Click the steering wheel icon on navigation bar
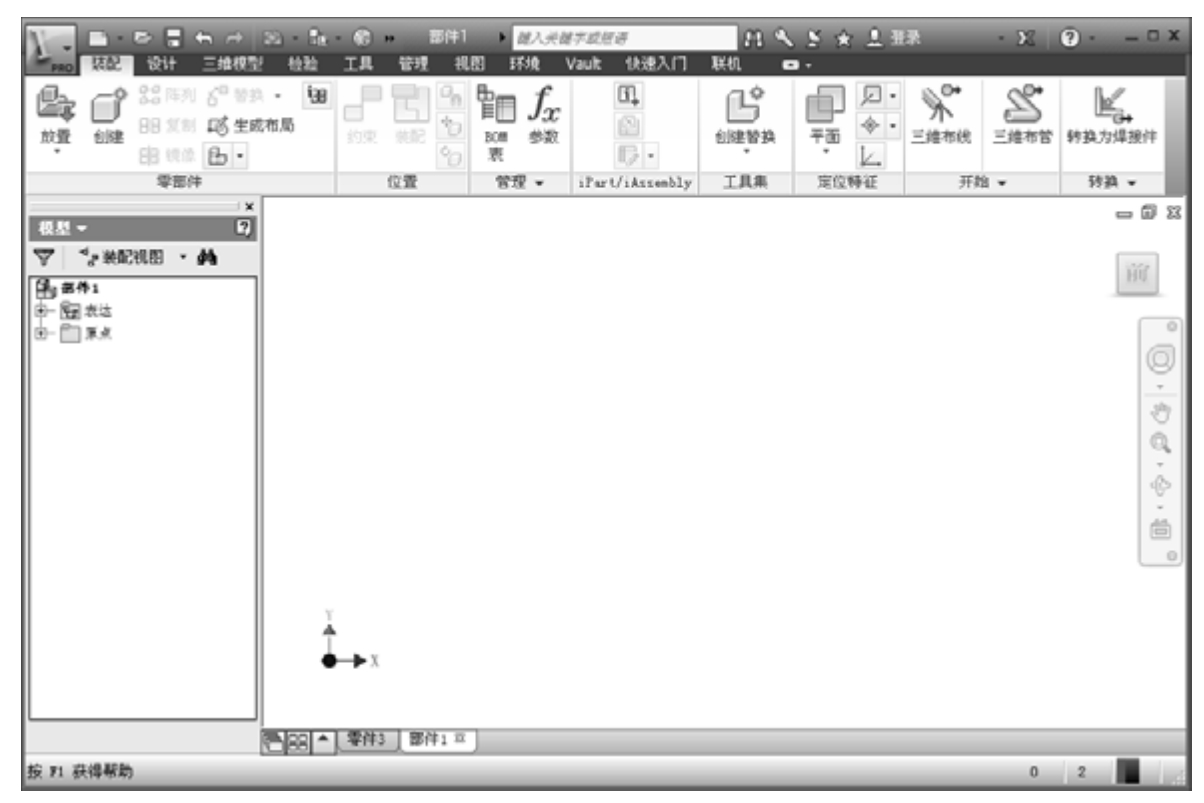This screenshot has width=1204, height=803. [1161, 357]
